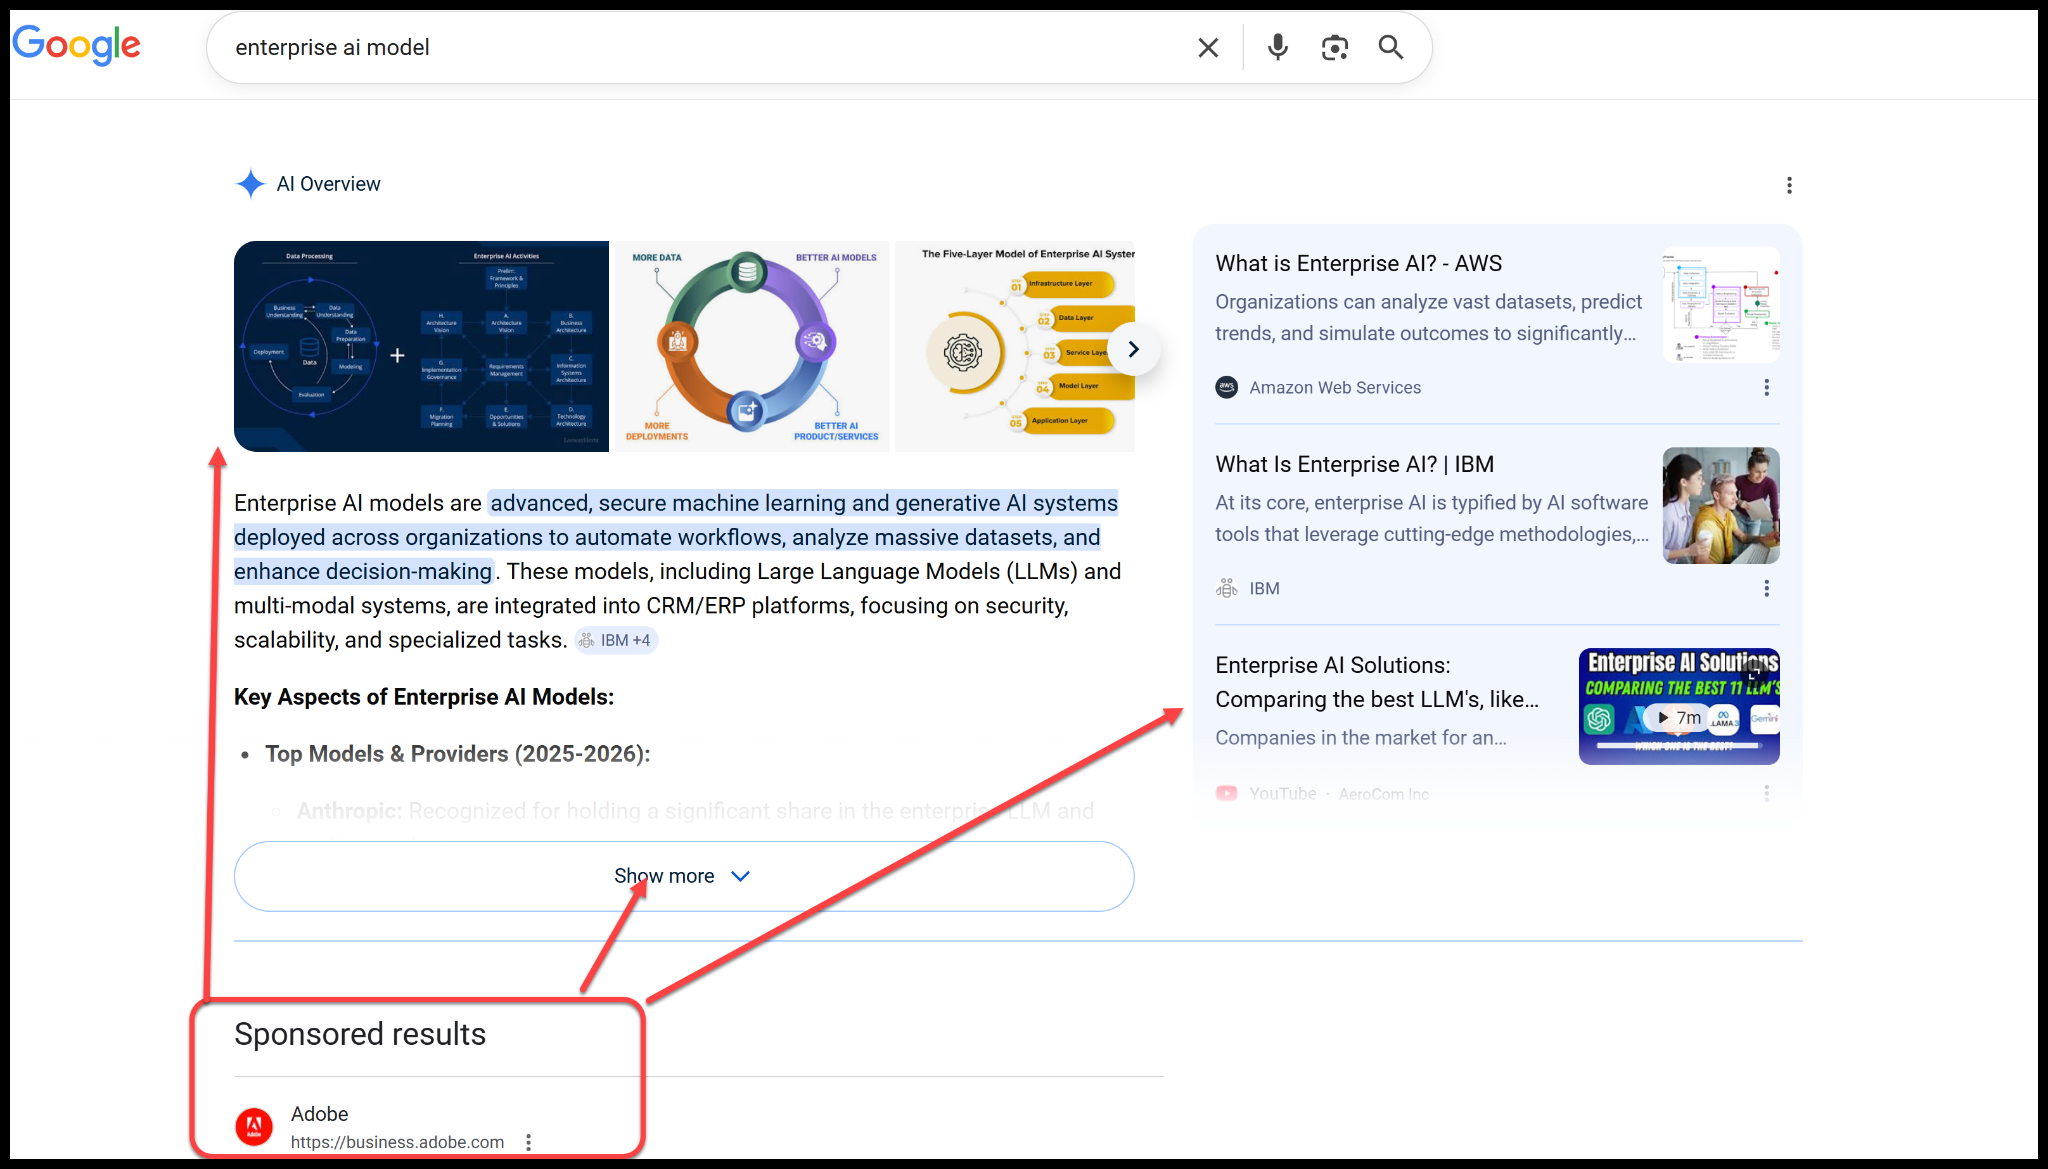Open AI Overview three-dot options menu
This screenshot has width=2048, height=1169.
1789,185
